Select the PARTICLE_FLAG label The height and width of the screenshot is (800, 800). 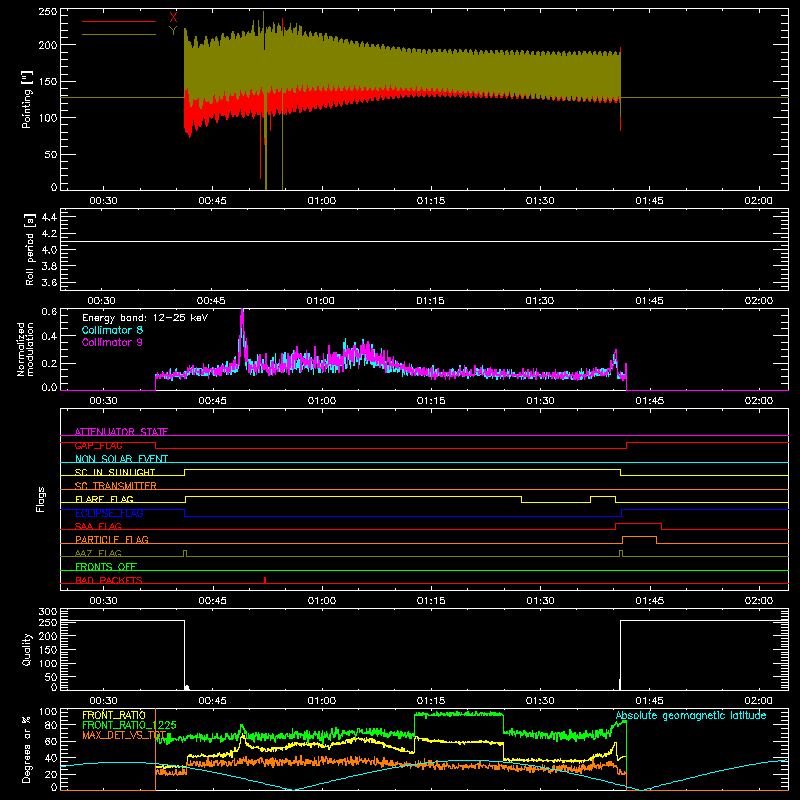(x=112, y=539)
